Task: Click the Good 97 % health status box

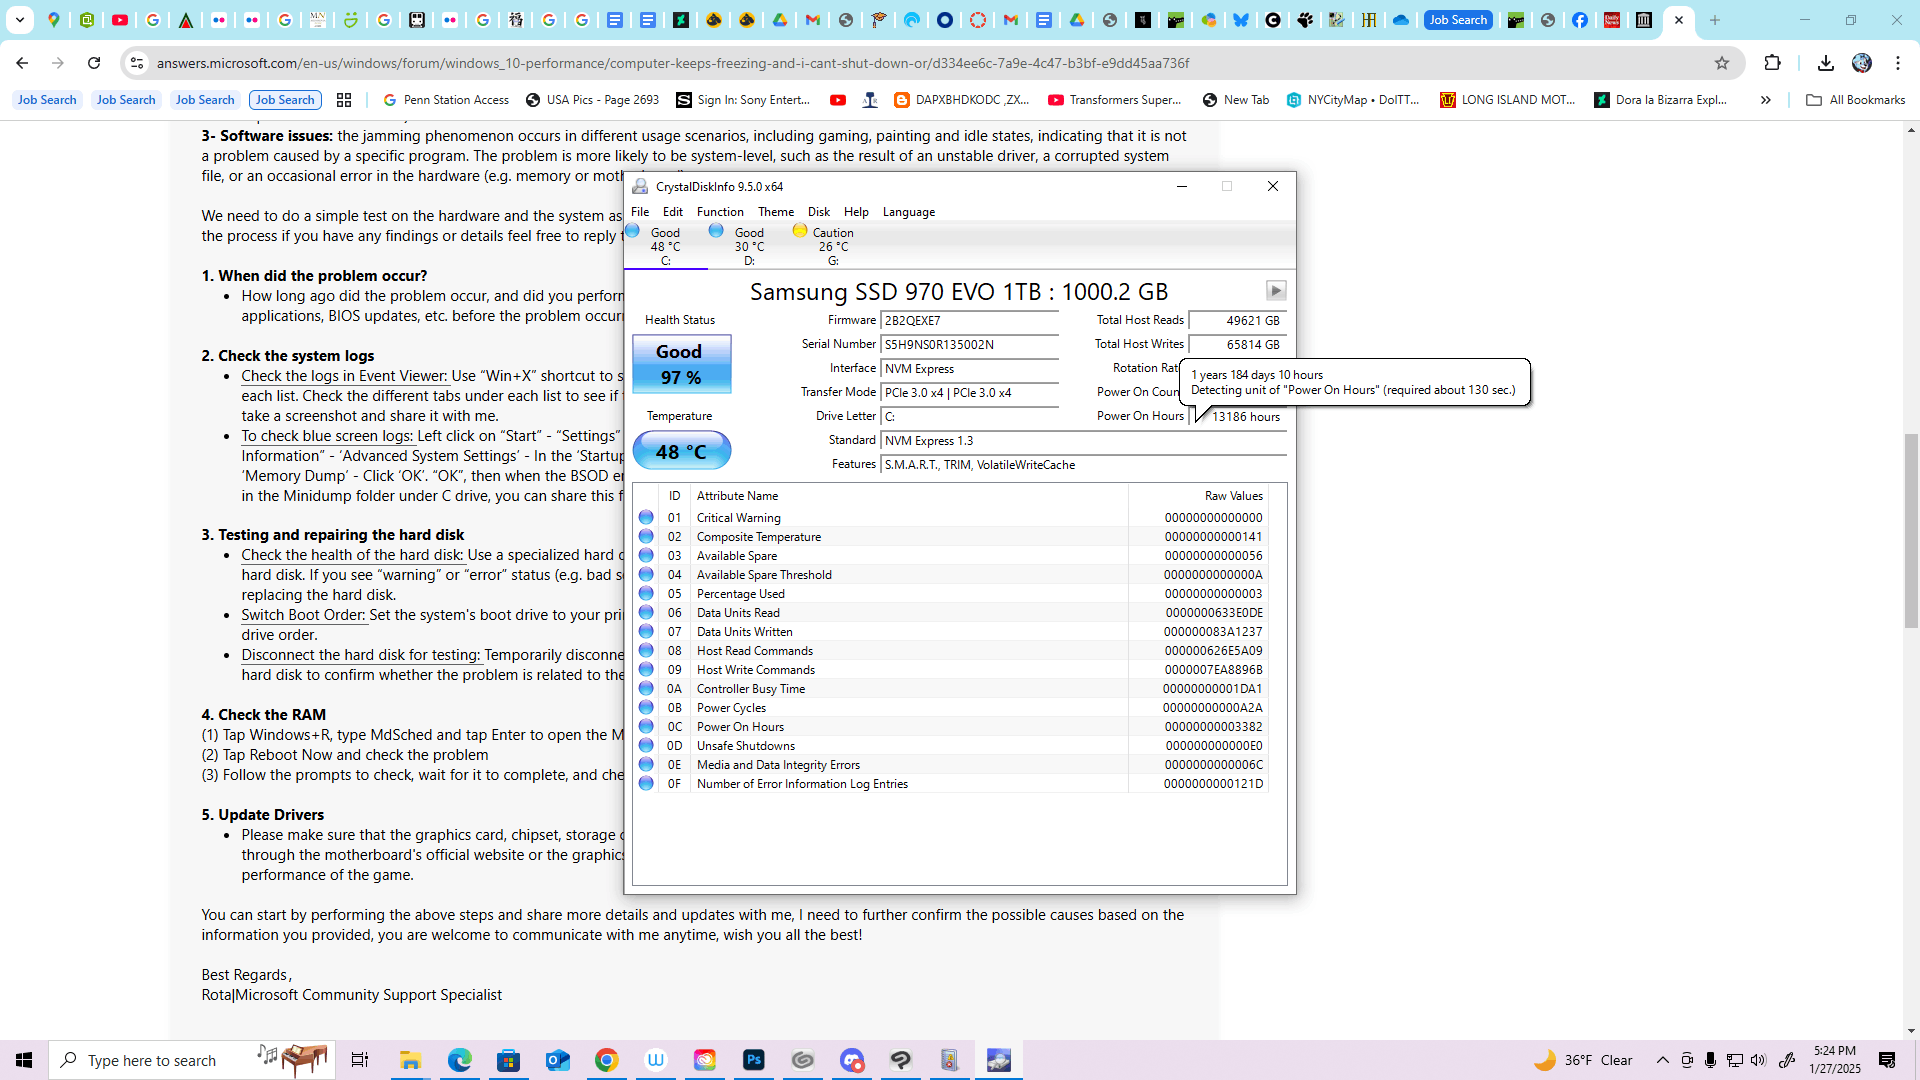Action: tap(681, 364)
